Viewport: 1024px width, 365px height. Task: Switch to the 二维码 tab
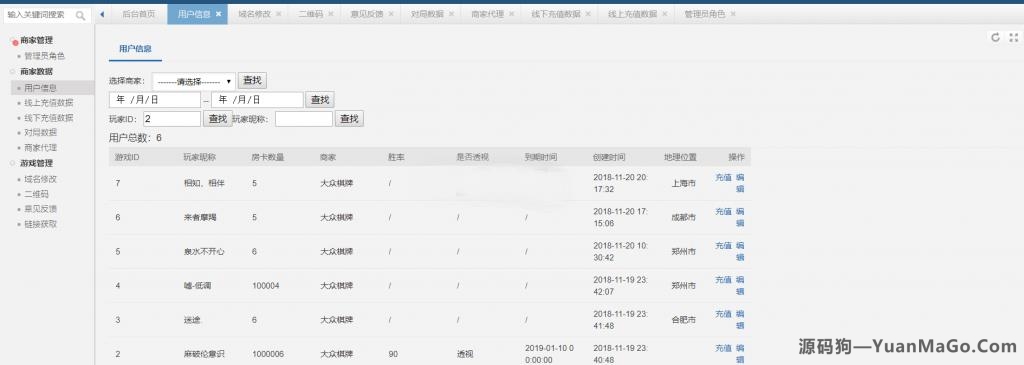click(x=311, y=14)
